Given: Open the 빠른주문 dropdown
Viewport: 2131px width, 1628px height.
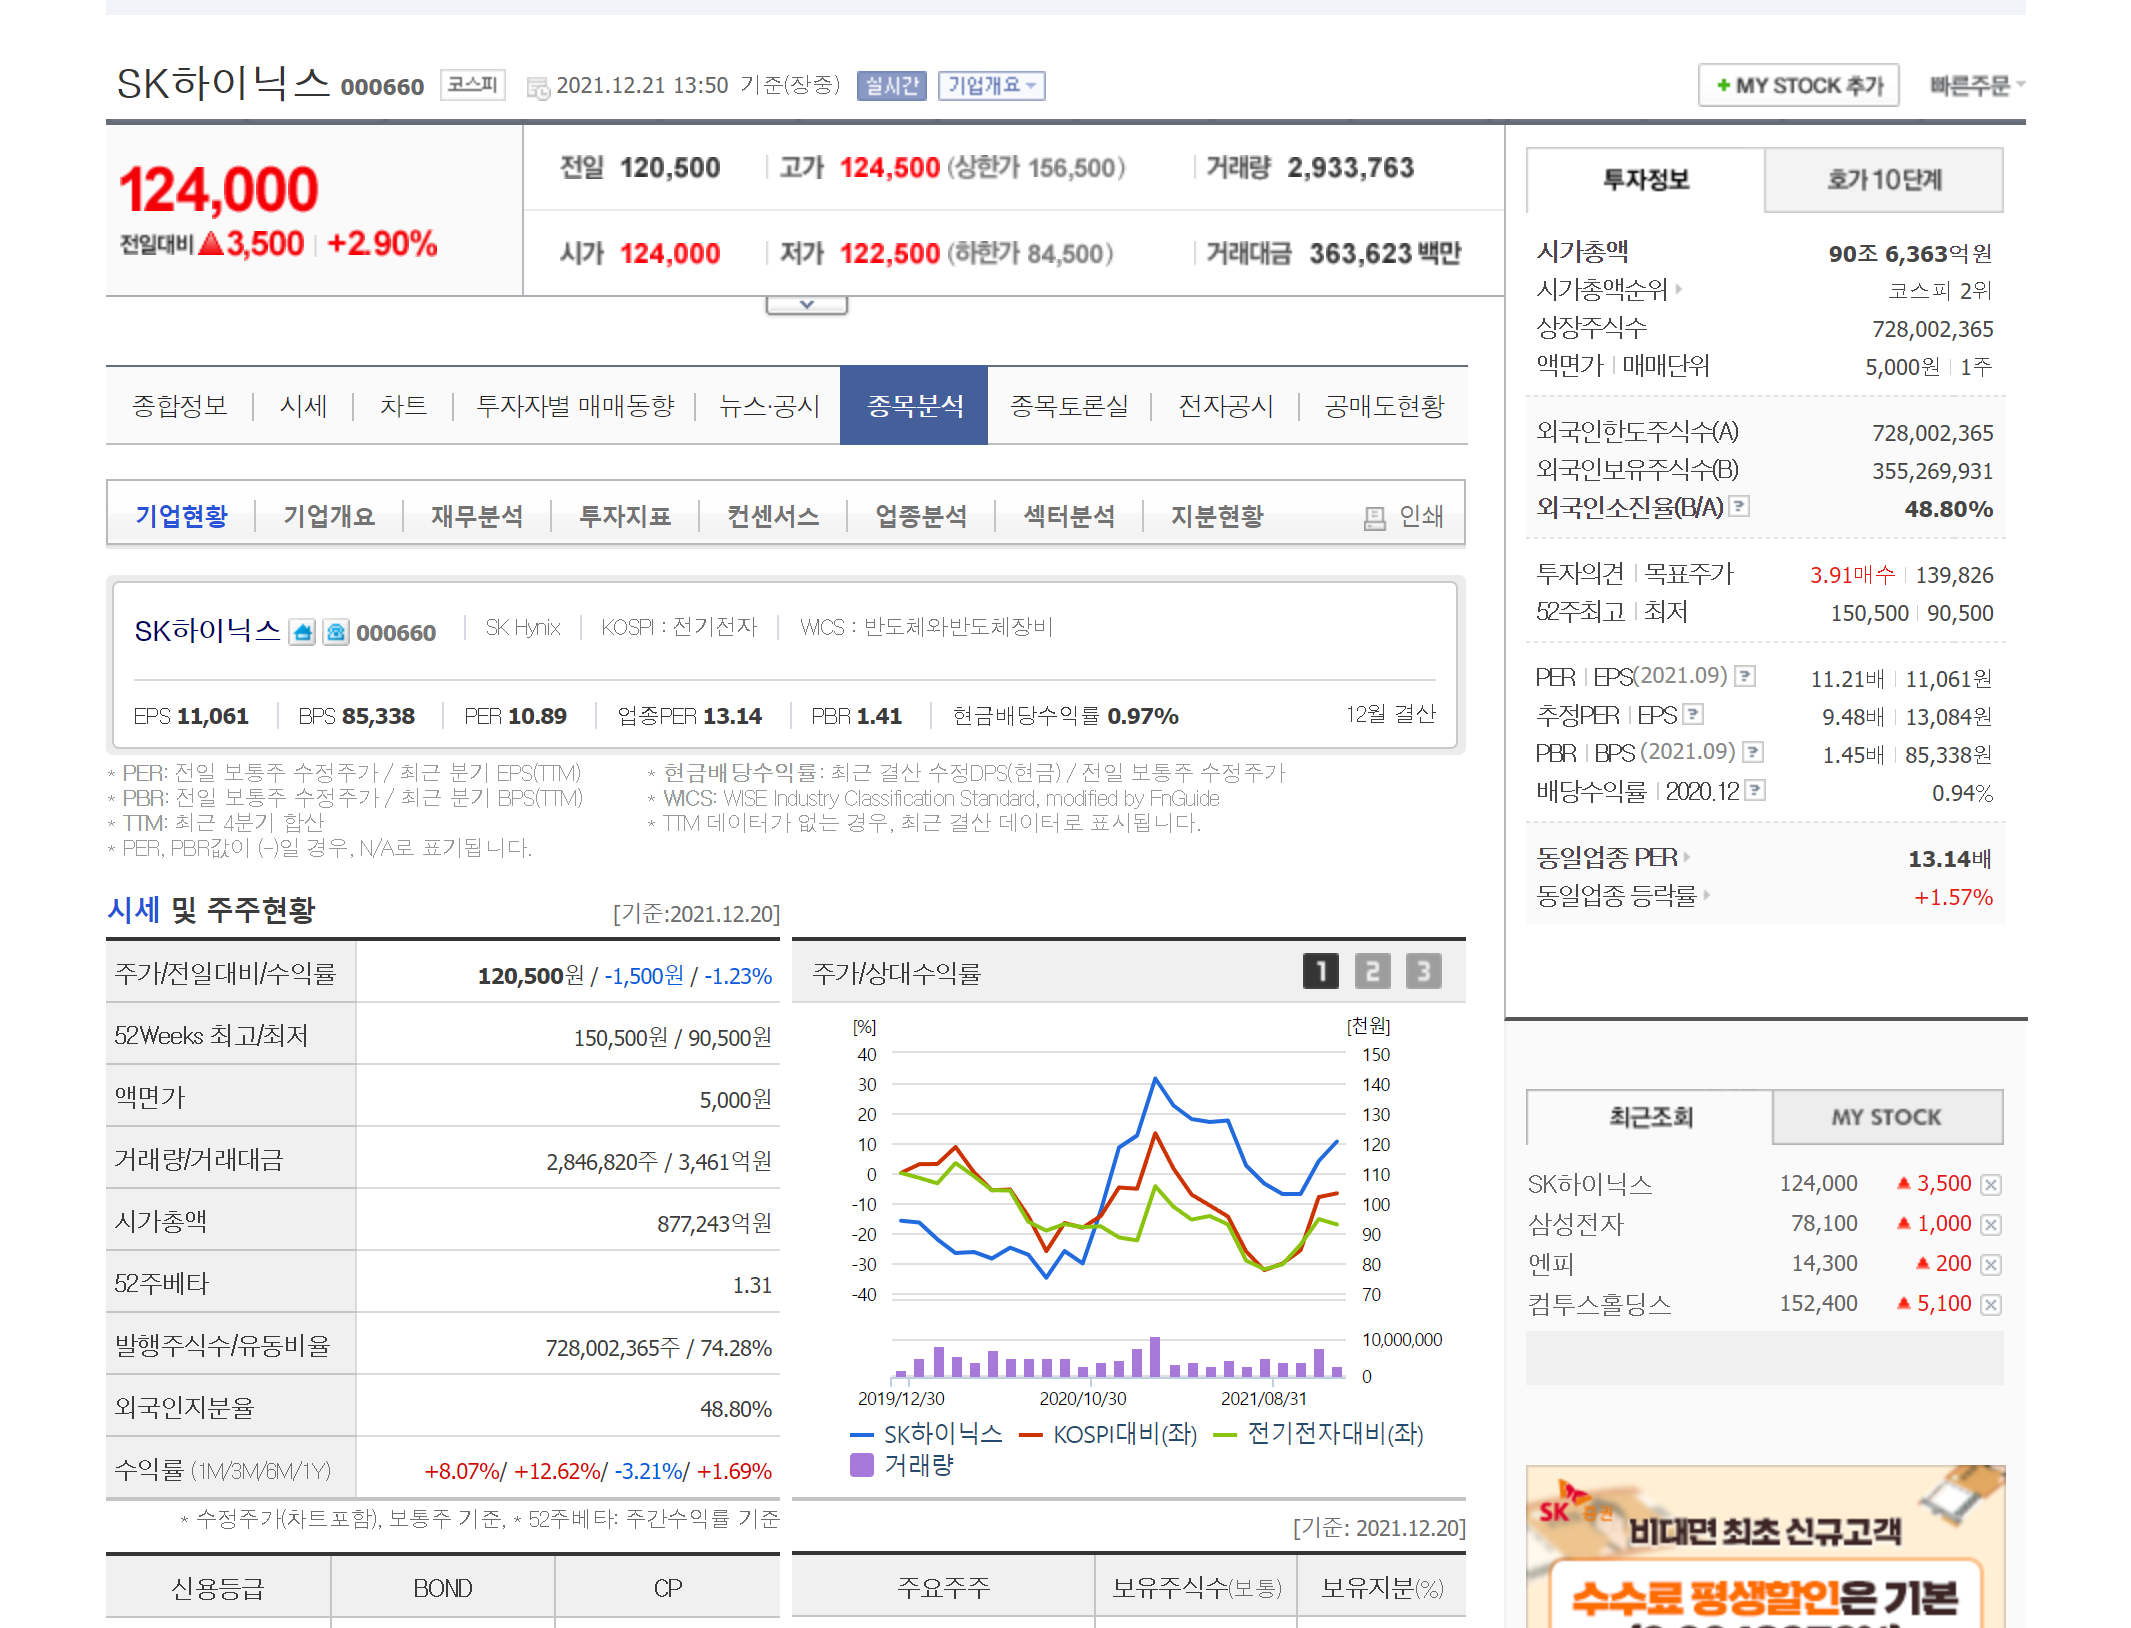Looking at the screenshot, I should [1977, 86].
